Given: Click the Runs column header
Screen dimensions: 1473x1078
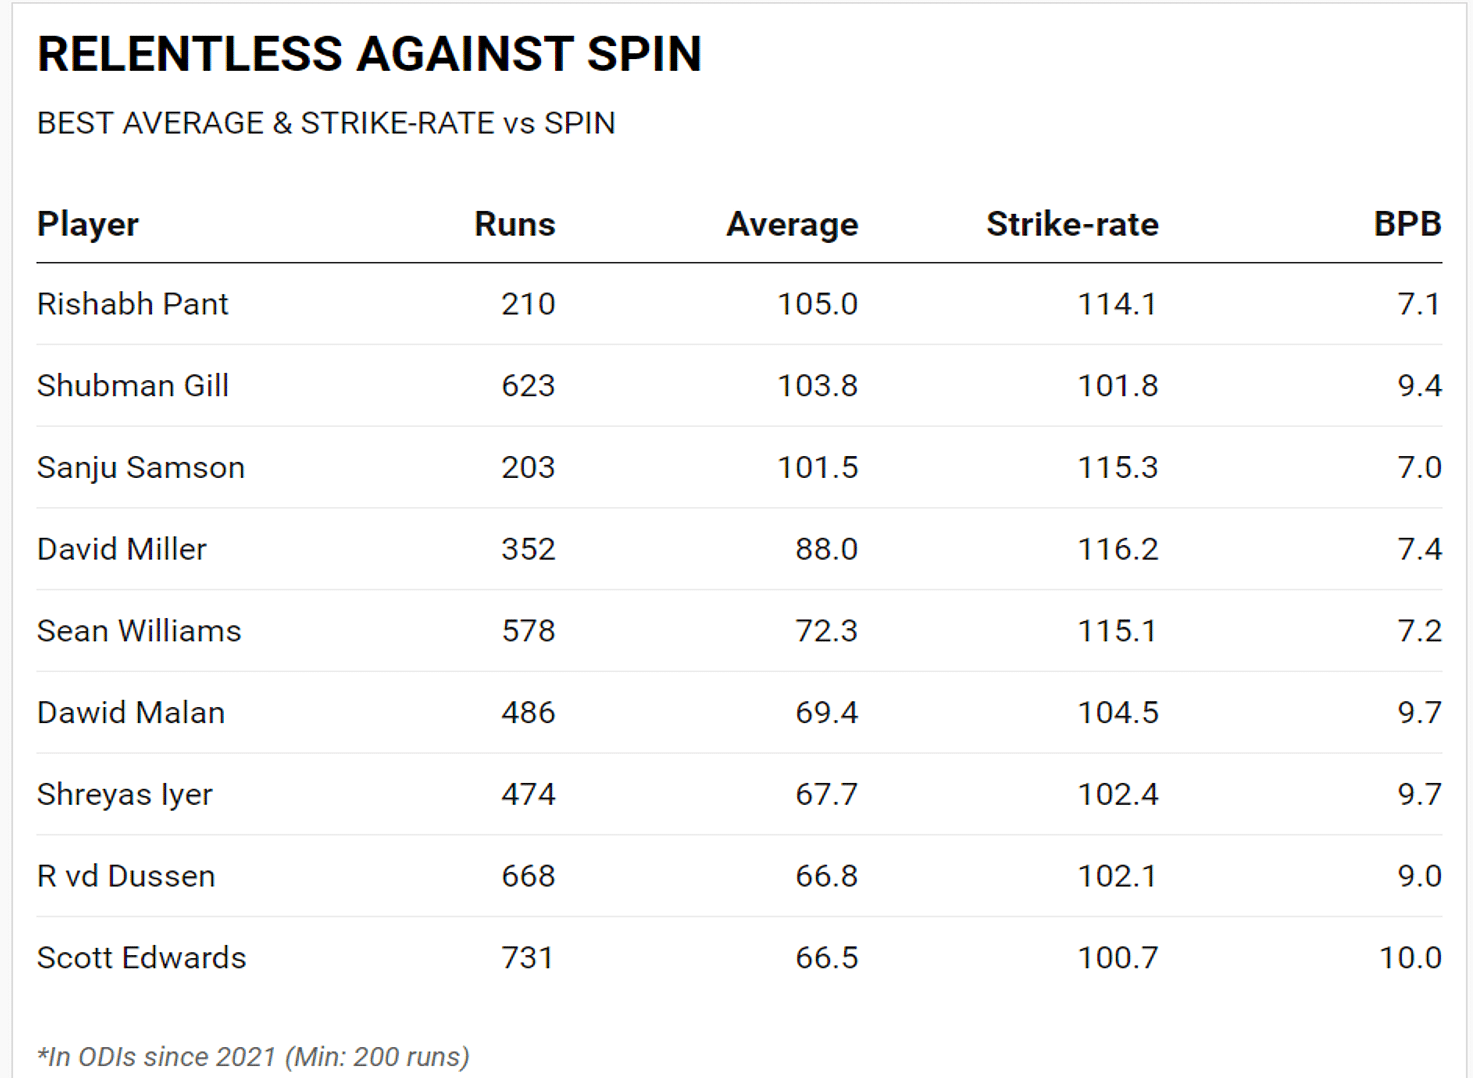Looking at the screenshot, I should [514, 224].
